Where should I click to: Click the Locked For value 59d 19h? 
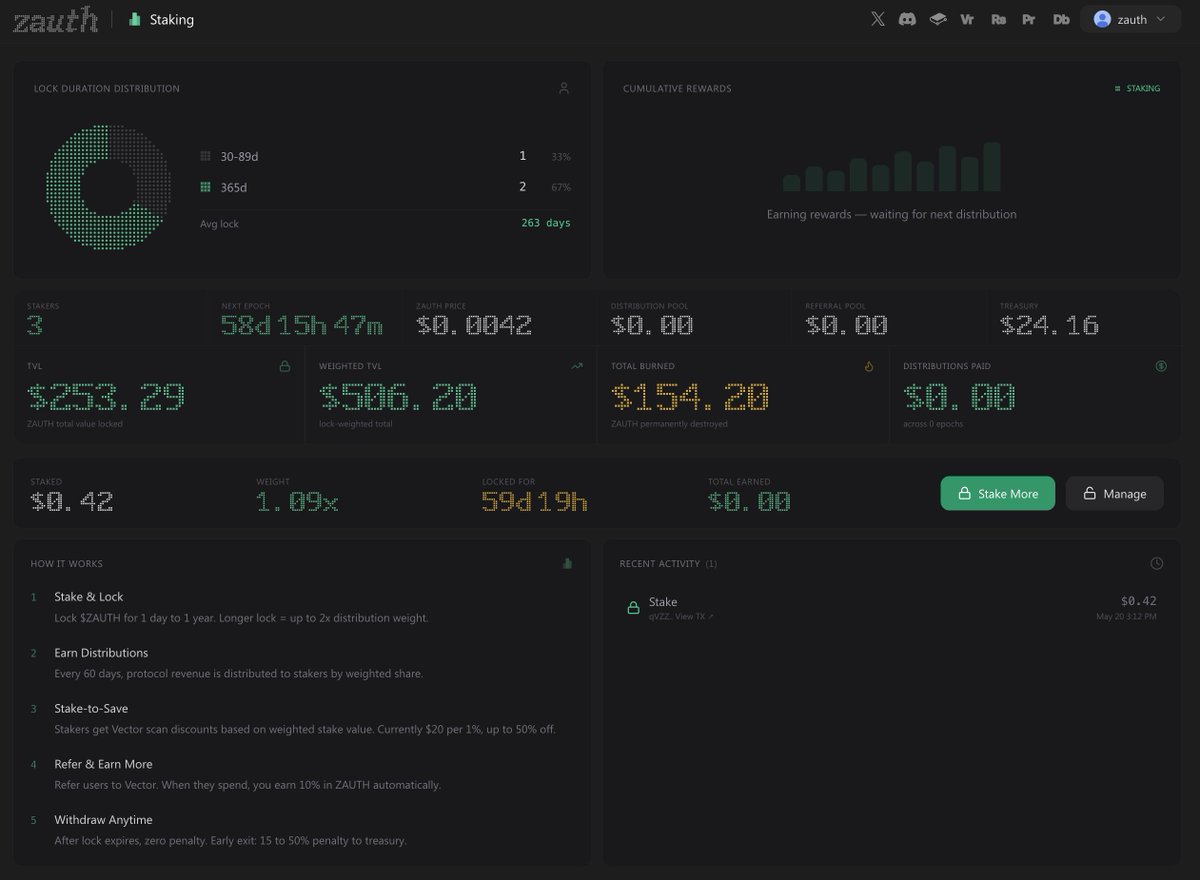(x=534, y=502)
